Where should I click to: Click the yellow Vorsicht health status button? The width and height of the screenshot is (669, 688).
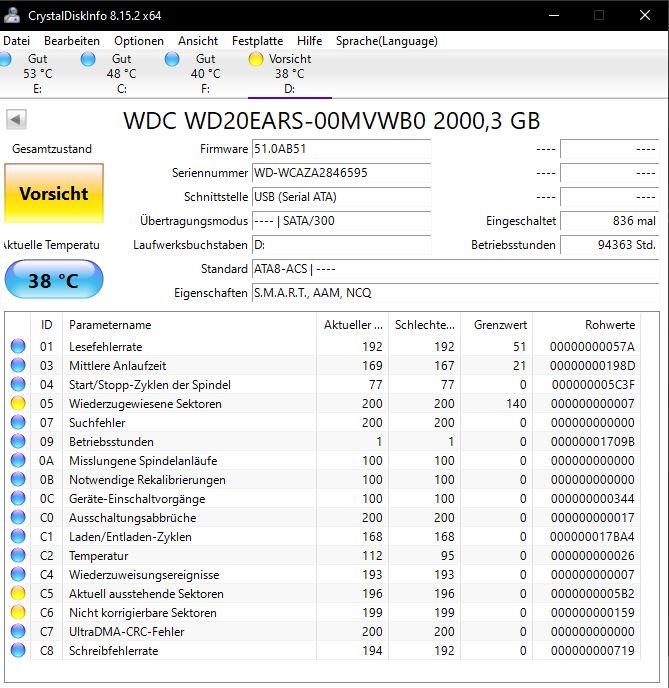pos(54,194)
